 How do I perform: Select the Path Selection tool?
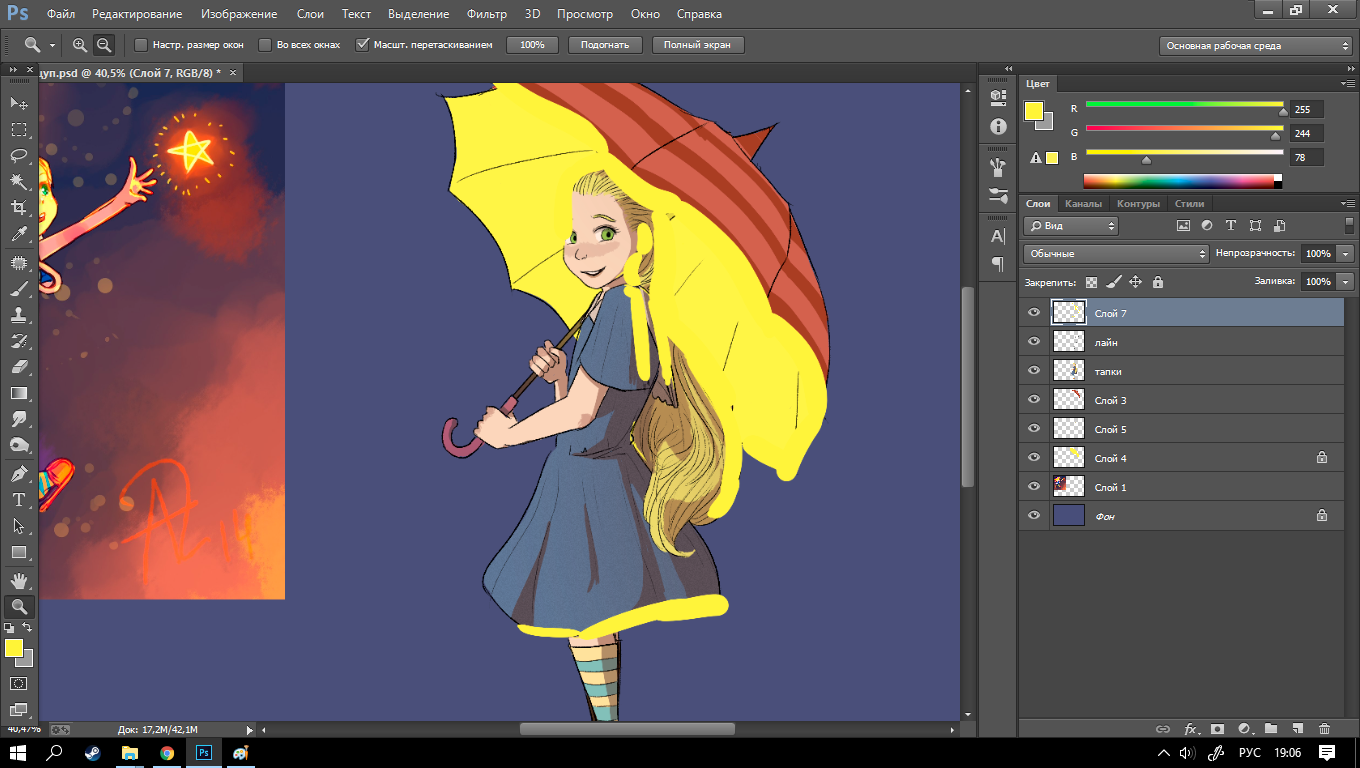(x=19, y=526)
